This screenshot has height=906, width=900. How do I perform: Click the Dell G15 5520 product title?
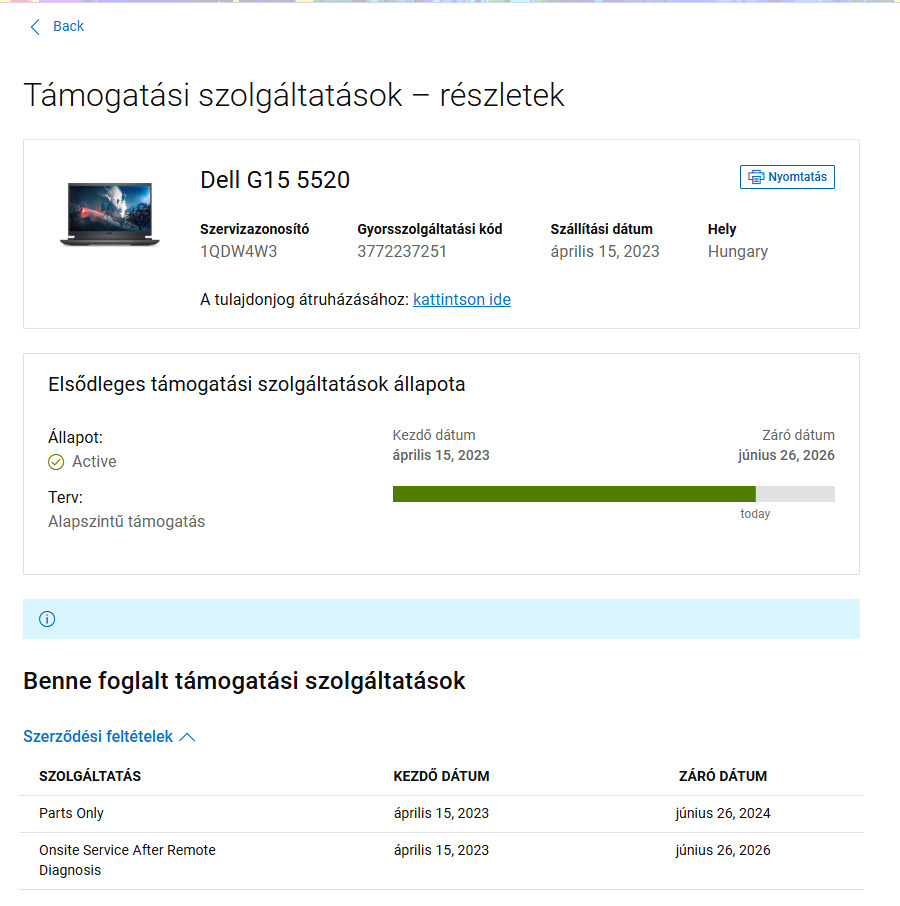click(275, 180)
